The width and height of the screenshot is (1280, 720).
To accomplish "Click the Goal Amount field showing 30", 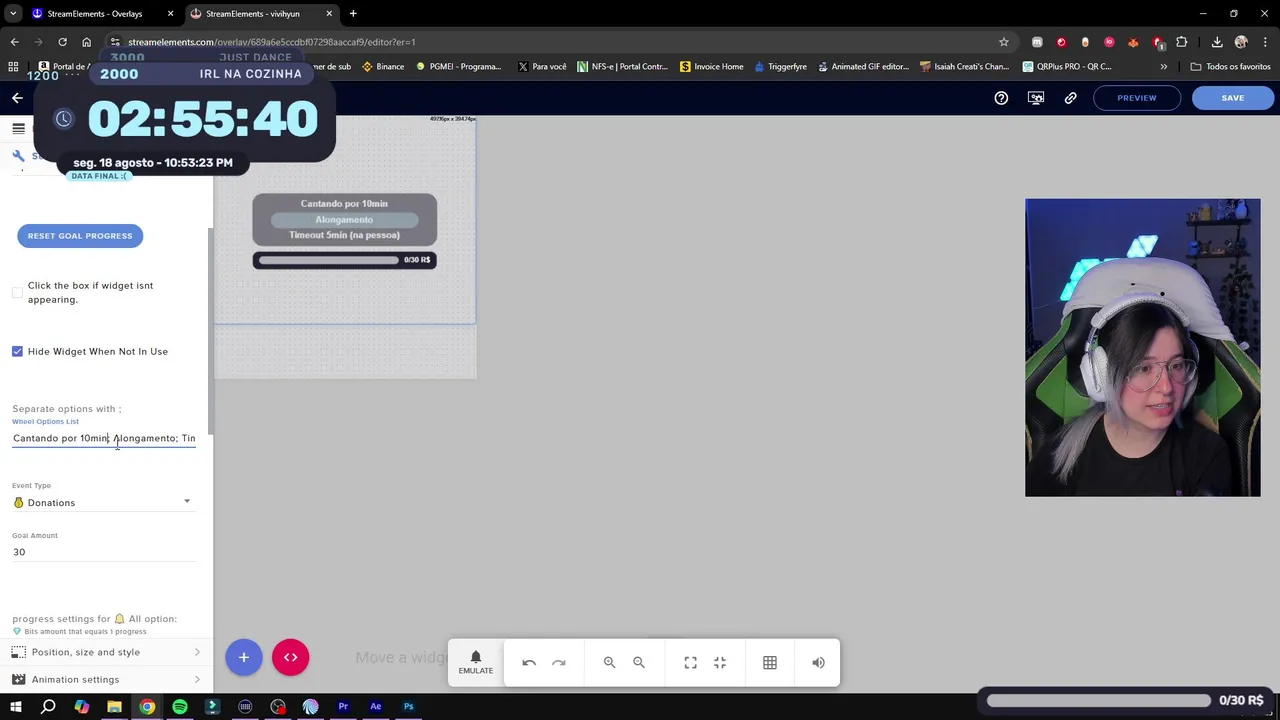I will [x=104, y=552].
